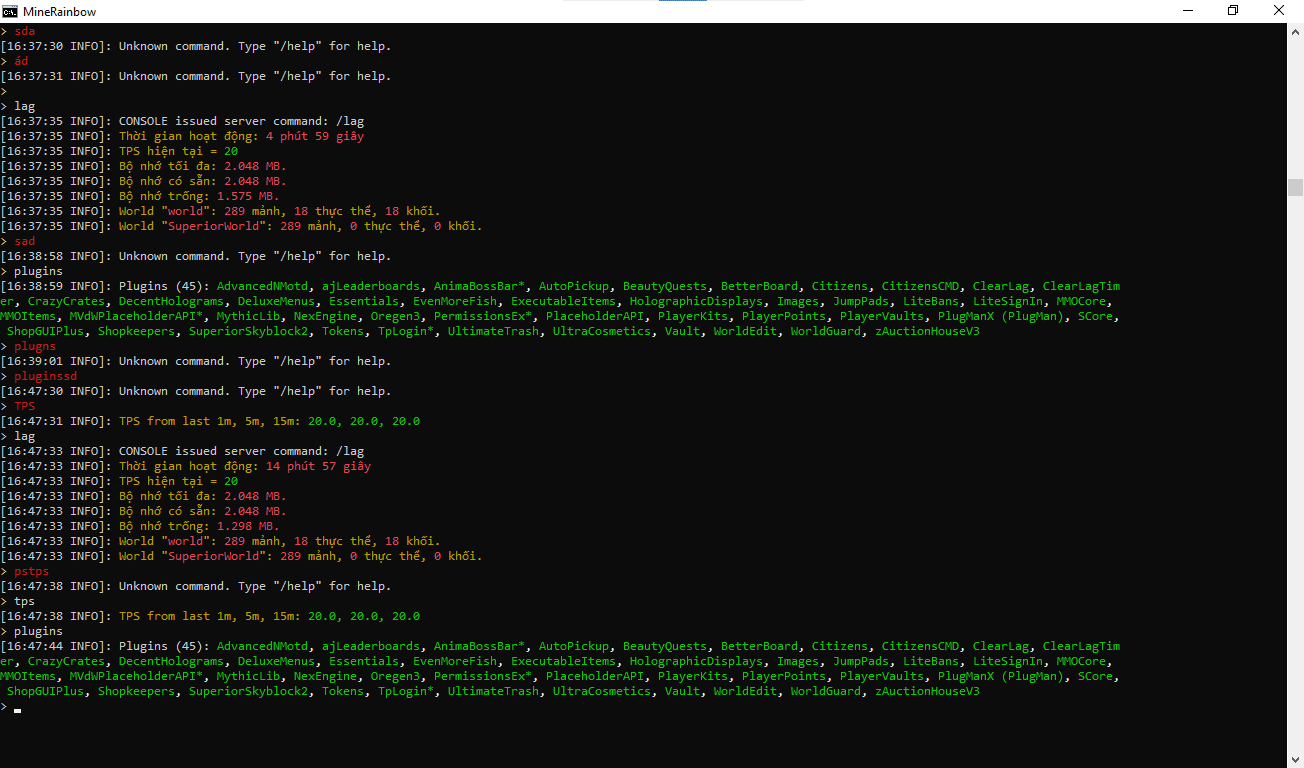The width and height of the screenshot is (1304, 768).
Task: Click "Plugins (45)" on the 16:38:59 line
Action: 161,286
